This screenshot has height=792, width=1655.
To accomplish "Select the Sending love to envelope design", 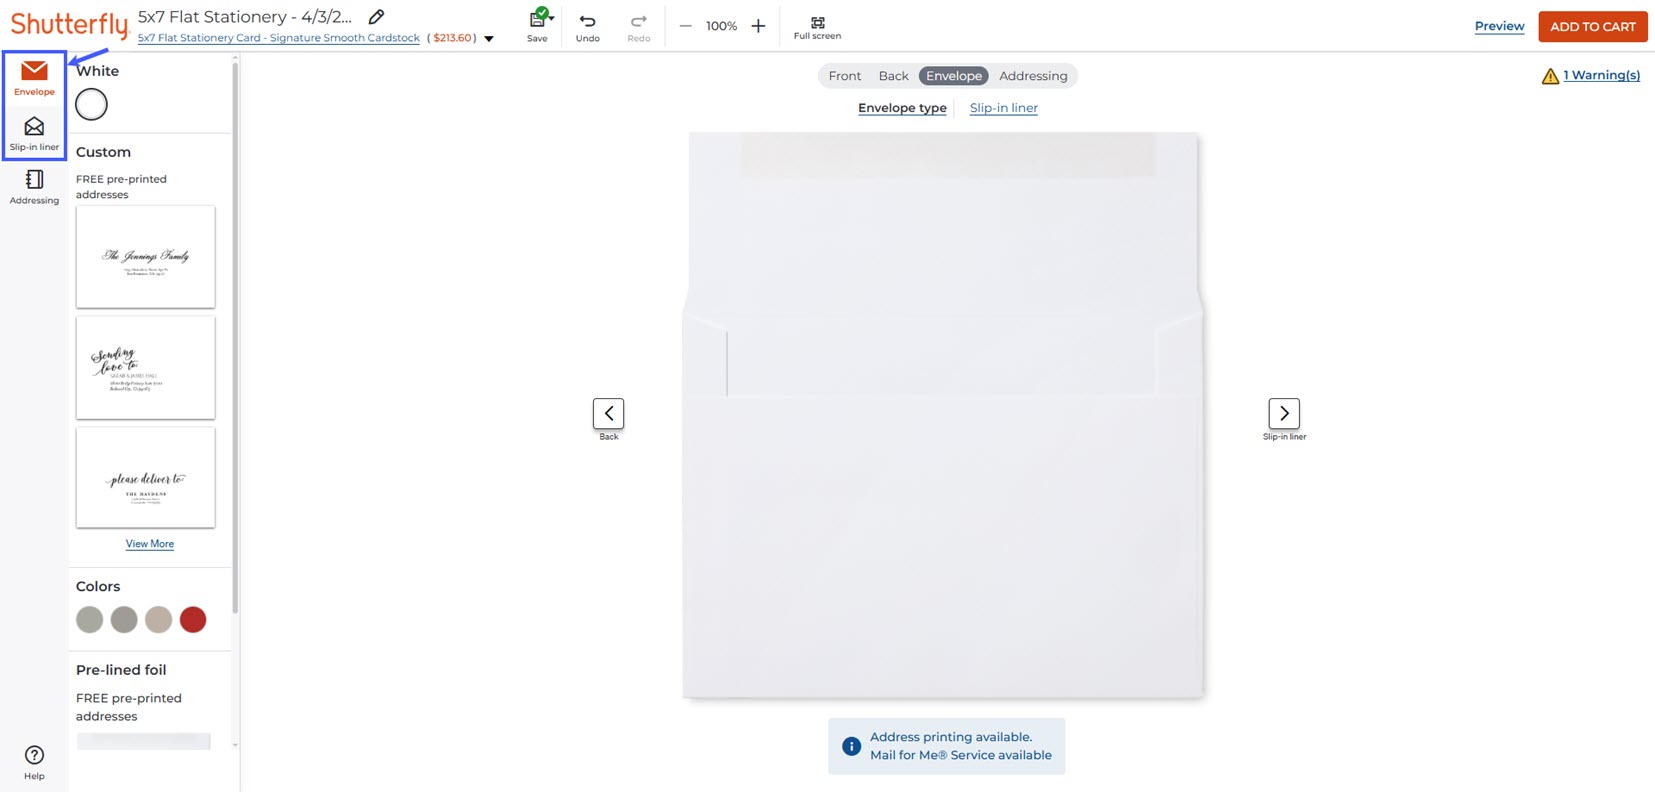I will (x=146, y=368).
